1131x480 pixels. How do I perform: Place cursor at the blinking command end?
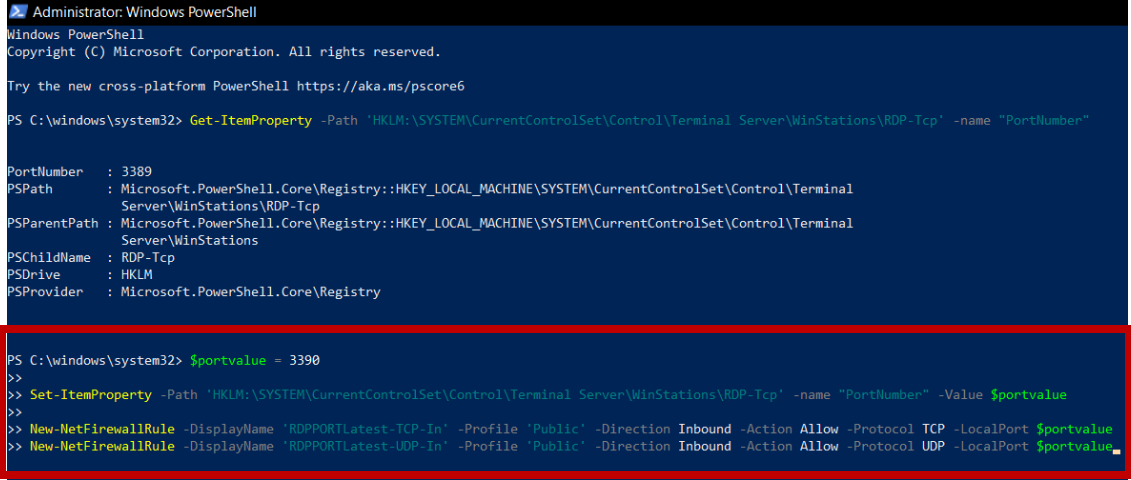pos(1115,448)
